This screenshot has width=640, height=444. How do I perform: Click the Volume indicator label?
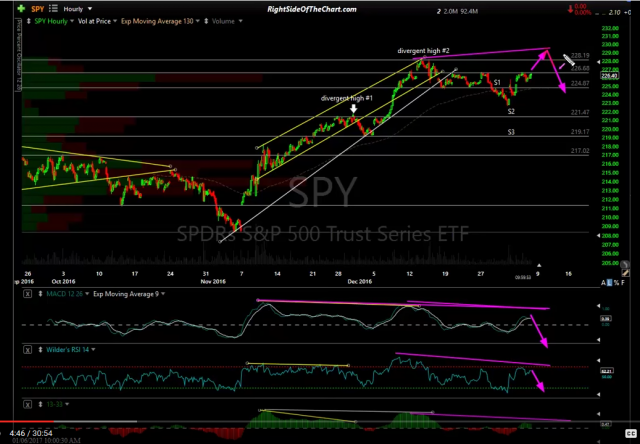pos(223,21)
